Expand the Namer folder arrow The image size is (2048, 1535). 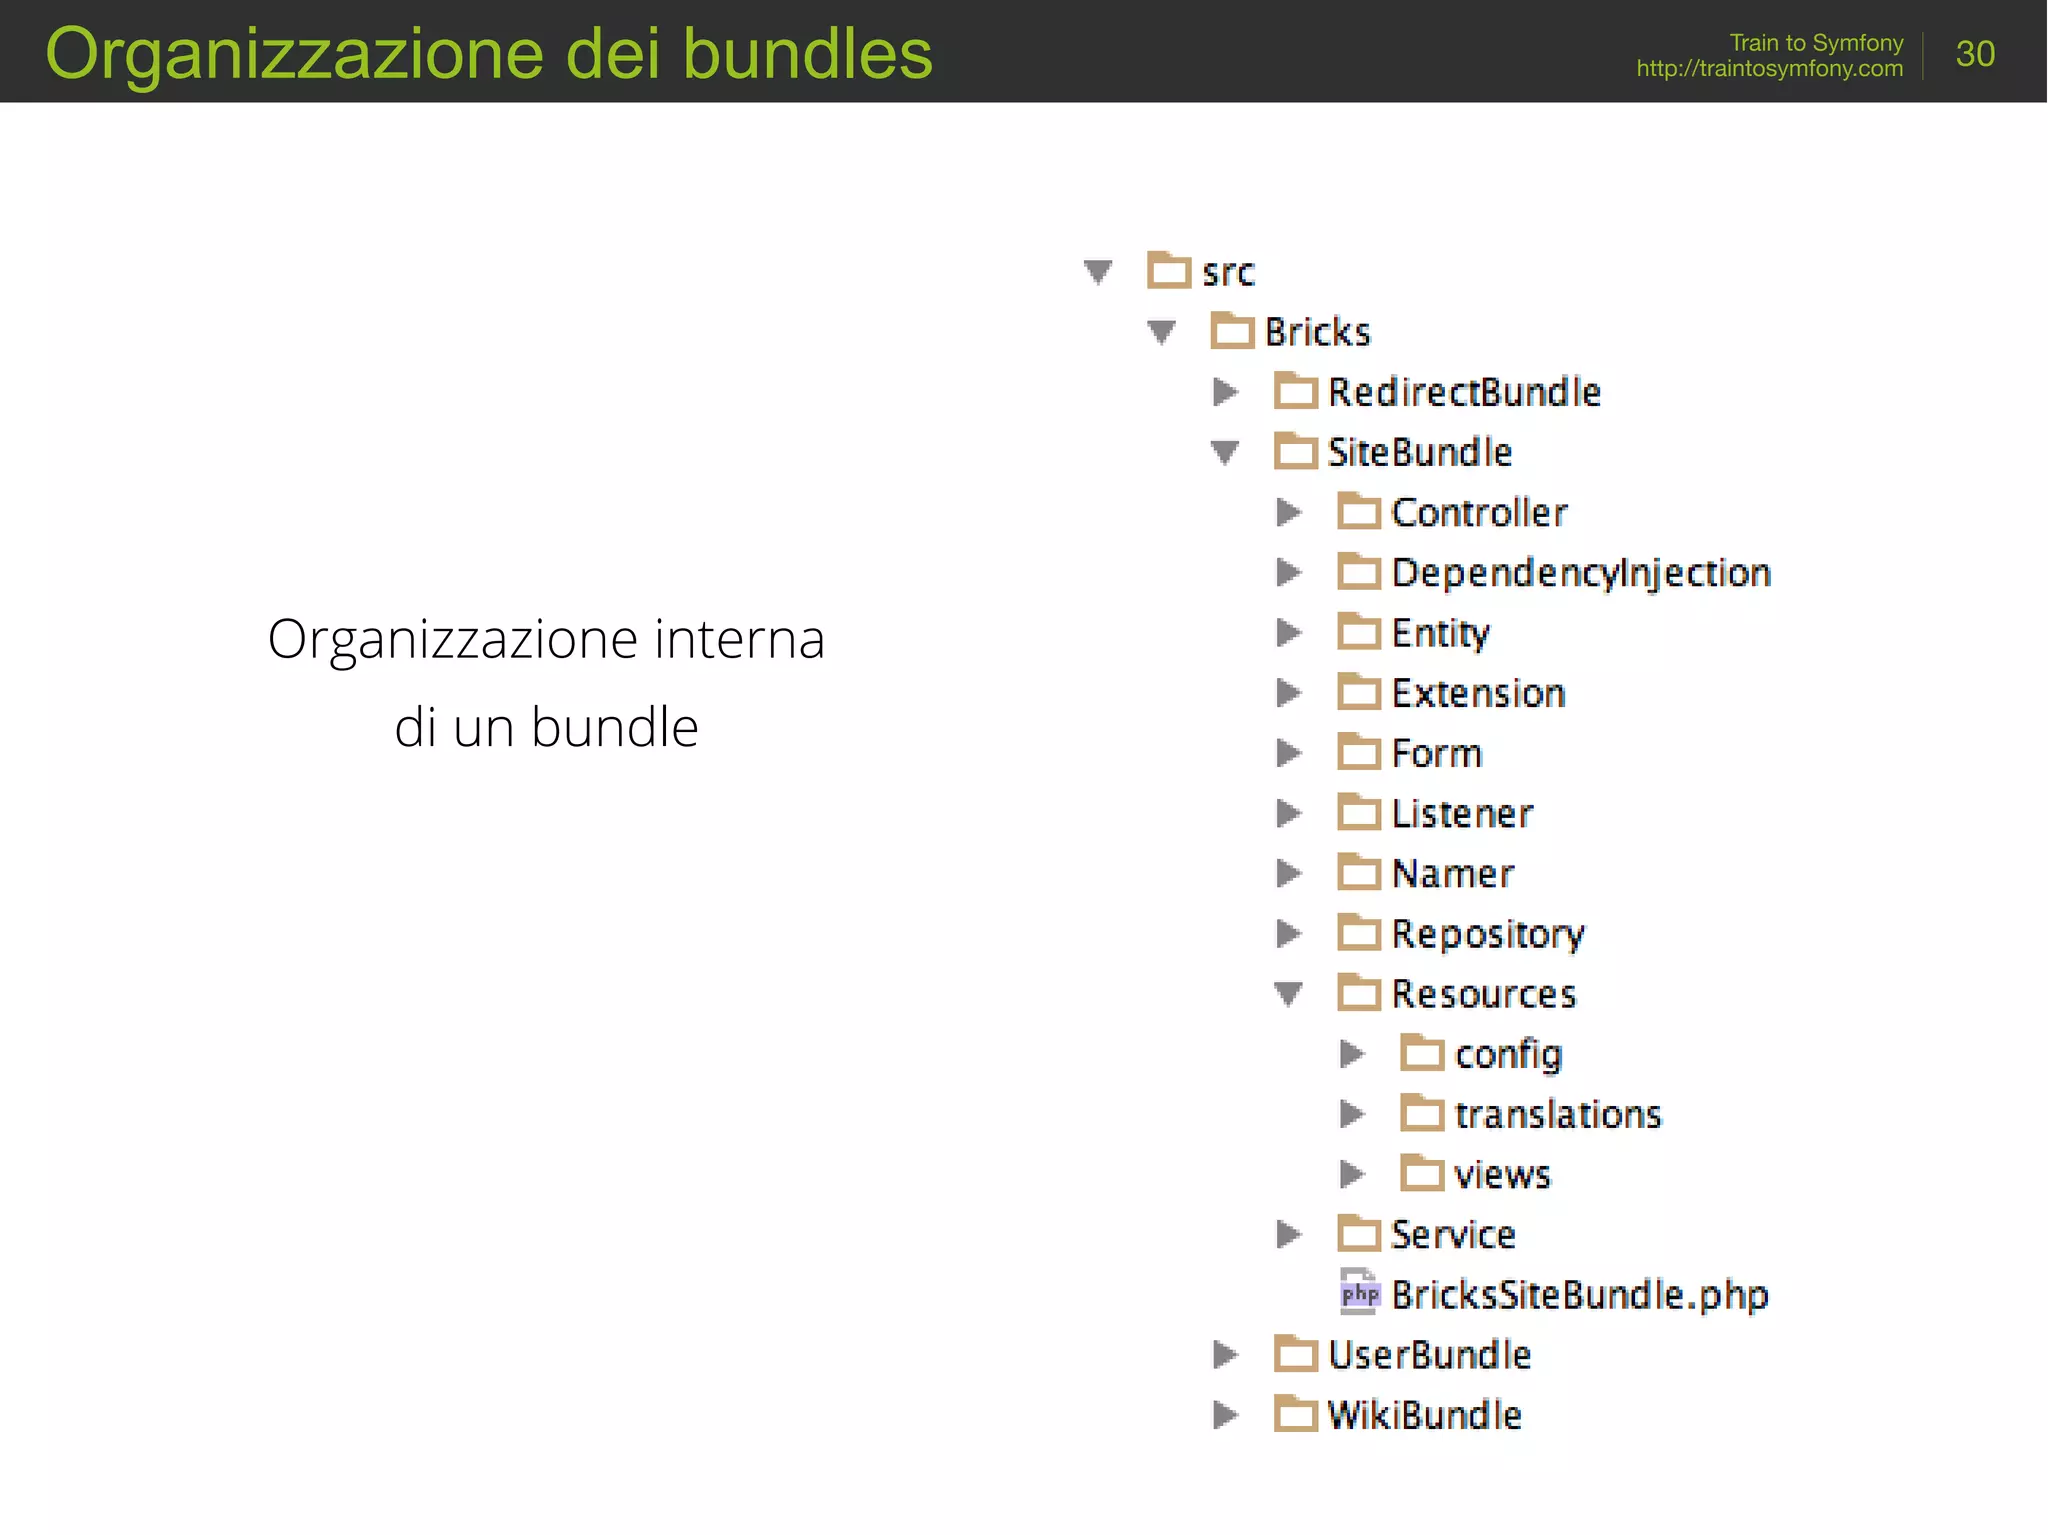[x=1289, y=873]
